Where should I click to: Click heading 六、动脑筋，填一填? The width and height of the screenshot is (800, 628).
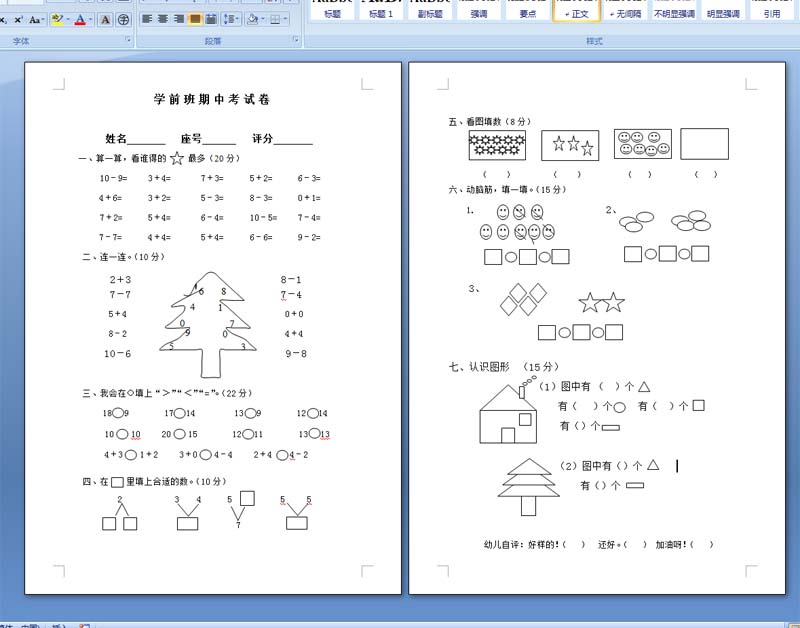tap(508, 189)
